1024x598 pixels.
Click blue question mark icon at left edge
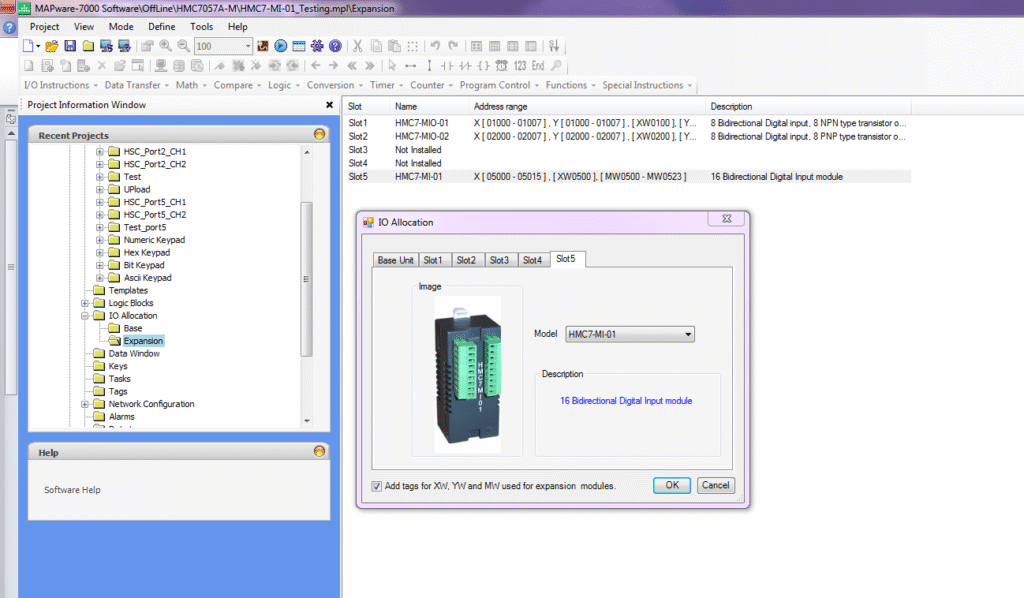(x=9, y=27)
